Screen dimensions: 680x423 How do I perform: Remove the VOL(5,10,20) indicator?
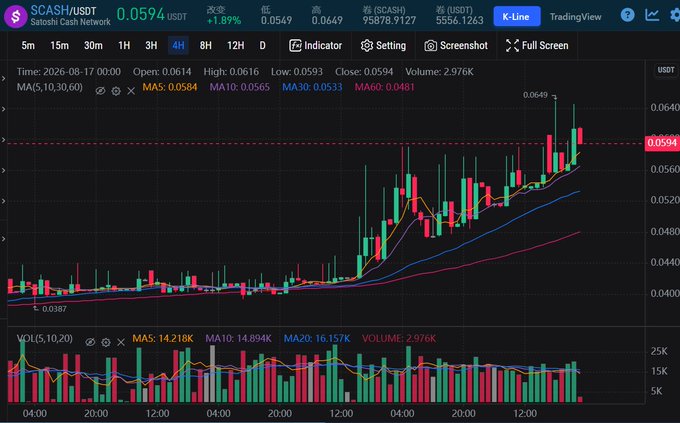[x=121, y=342]
